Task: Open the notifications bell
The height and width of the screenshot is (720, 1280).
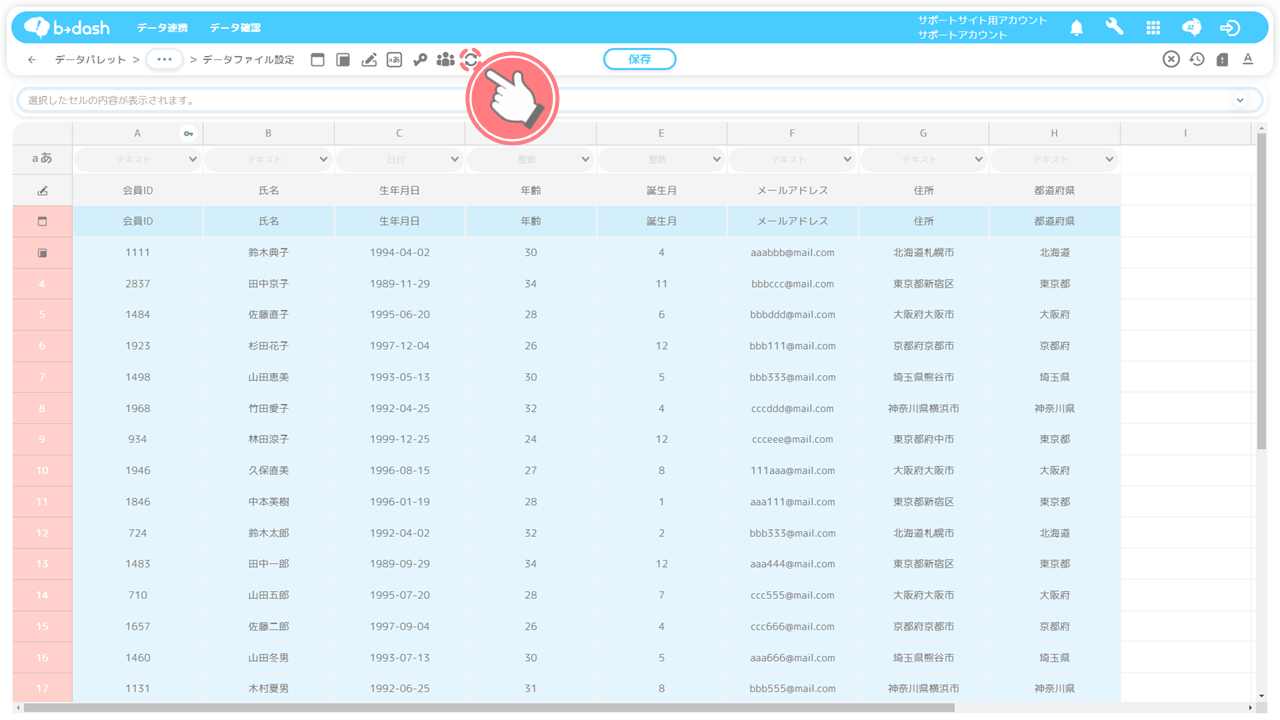Action: [1076, 28]
